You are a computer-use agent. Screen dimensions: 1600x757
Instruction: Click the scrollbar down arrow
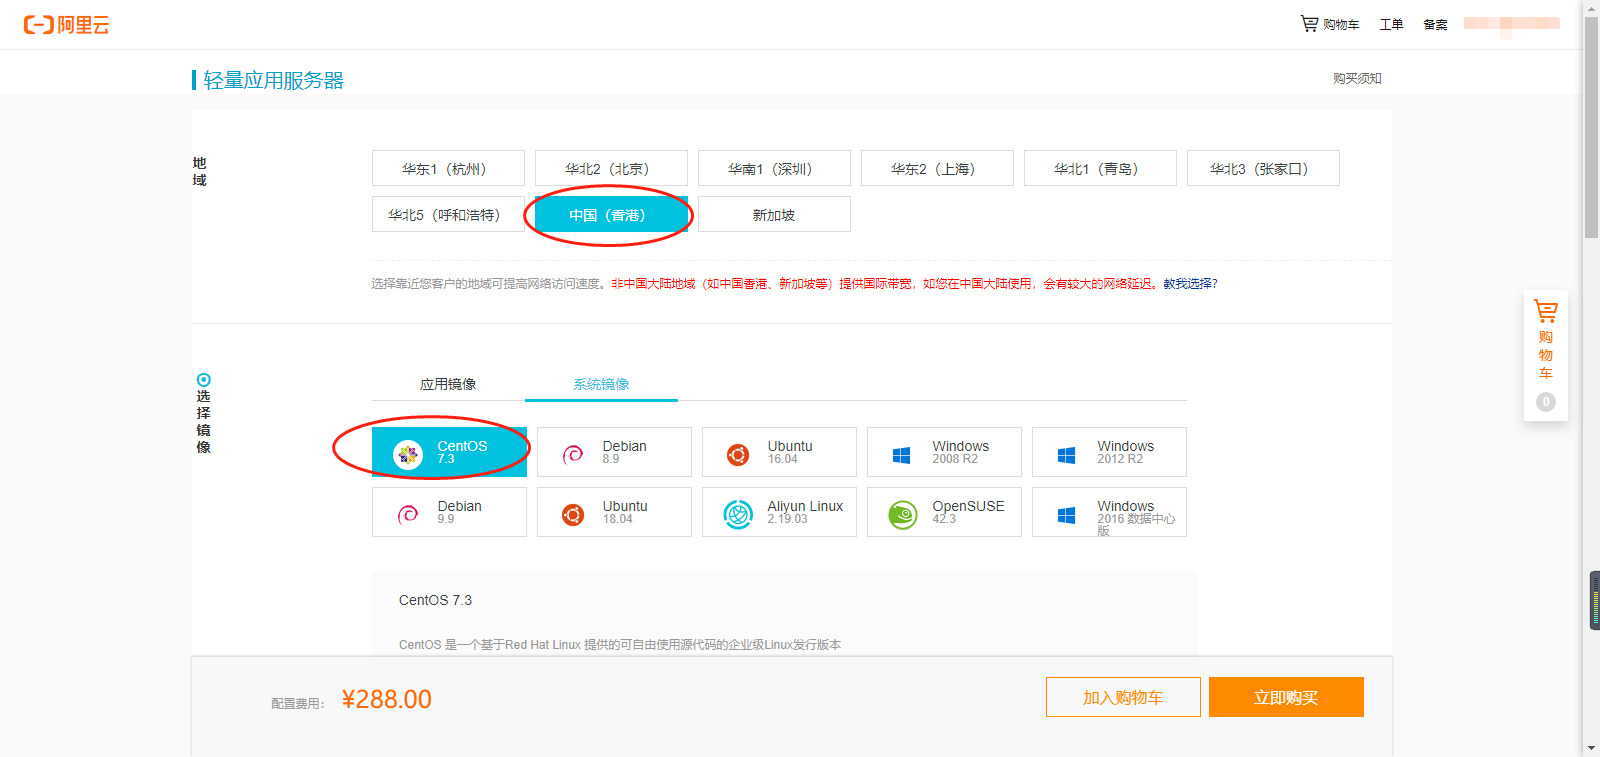(1591, 748)
